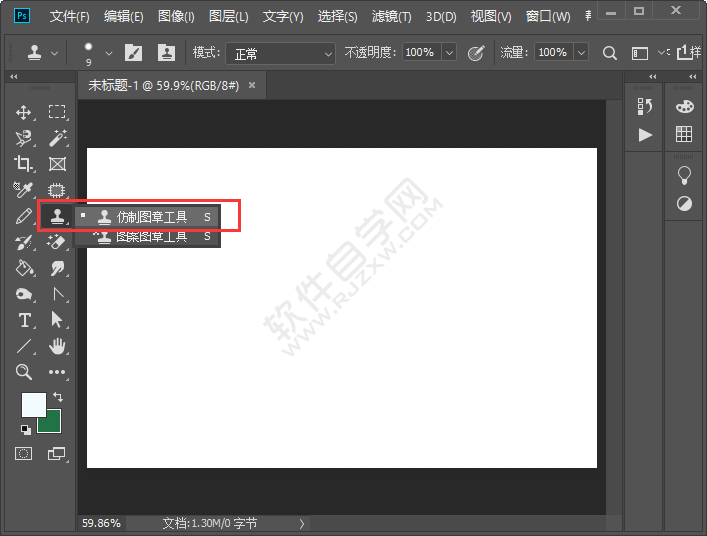707x536 pixels.
Task: Click the foreground color swatch
Action: tap(34, 404)
